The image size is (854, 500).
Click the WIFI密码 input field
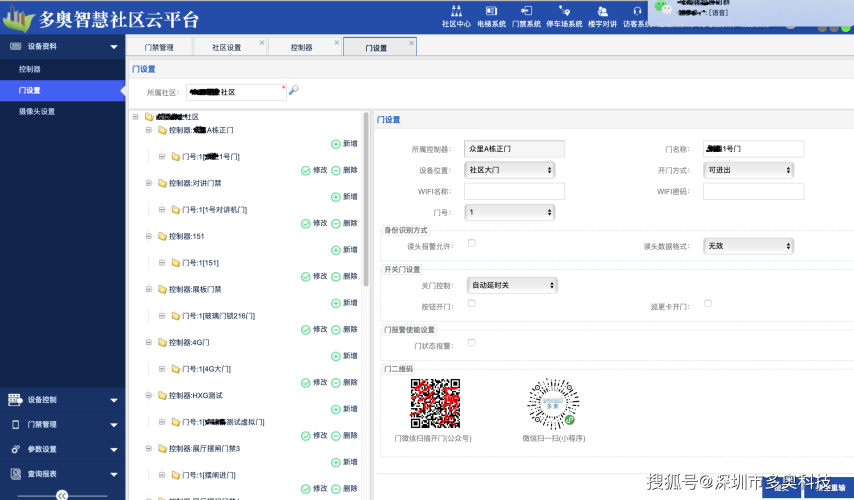(753, 191)
